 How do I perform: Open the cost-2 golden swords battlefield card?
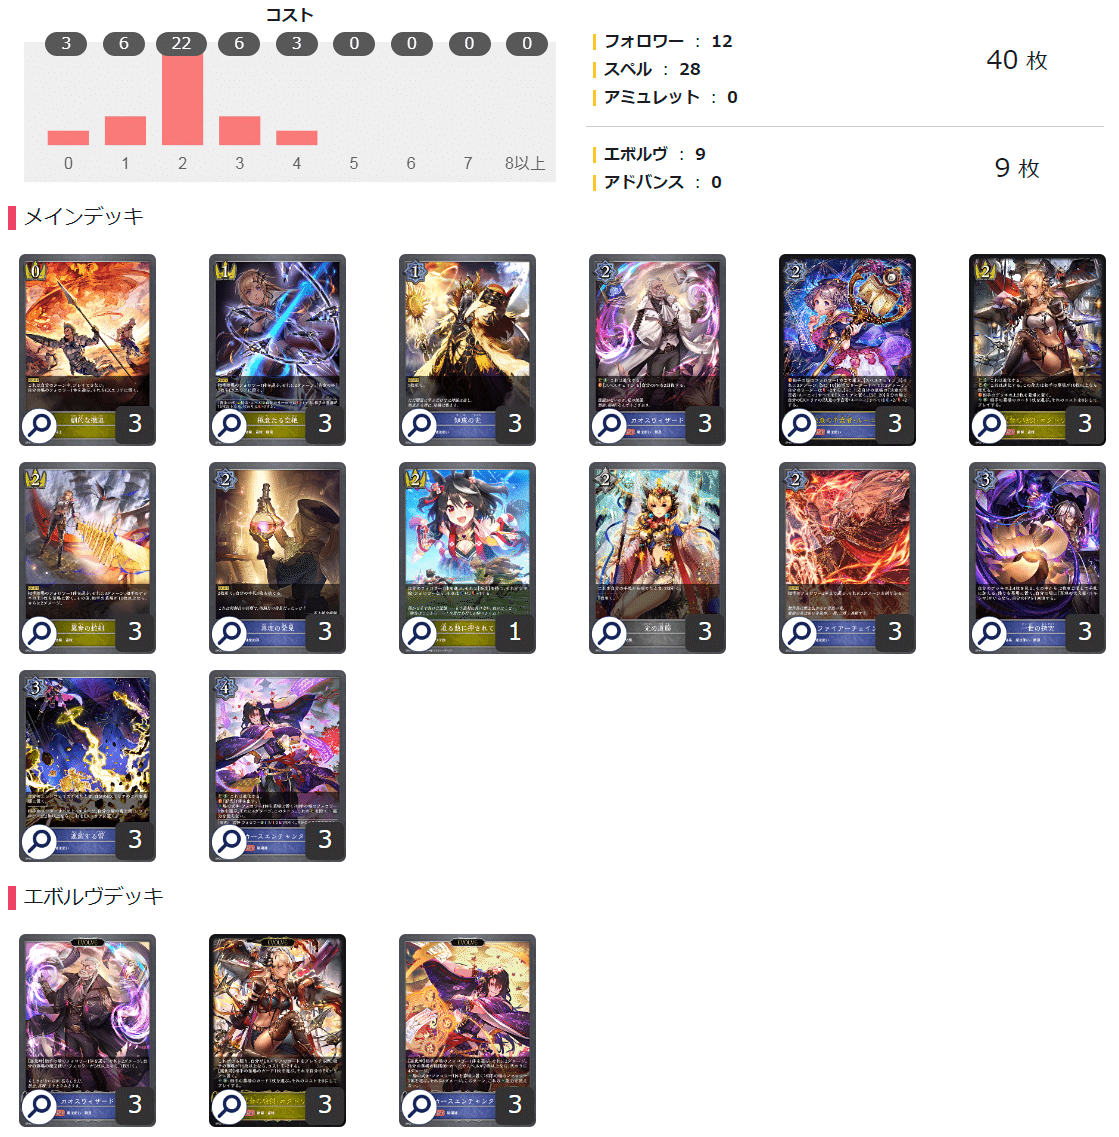87,558
